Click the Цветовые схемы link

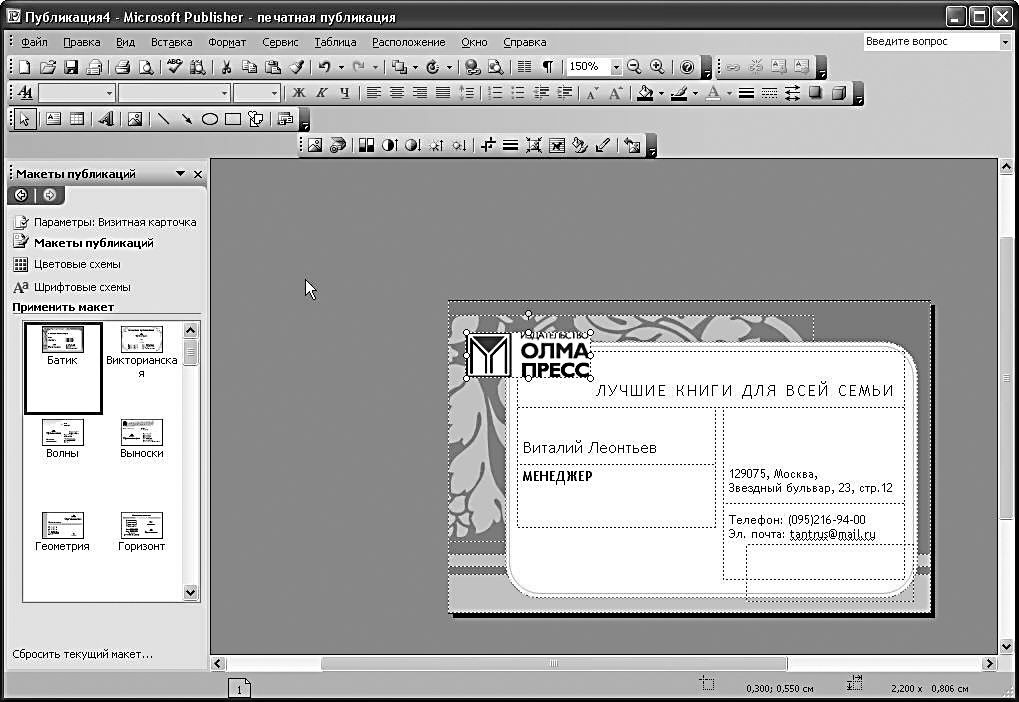click(x=77, y=264)
